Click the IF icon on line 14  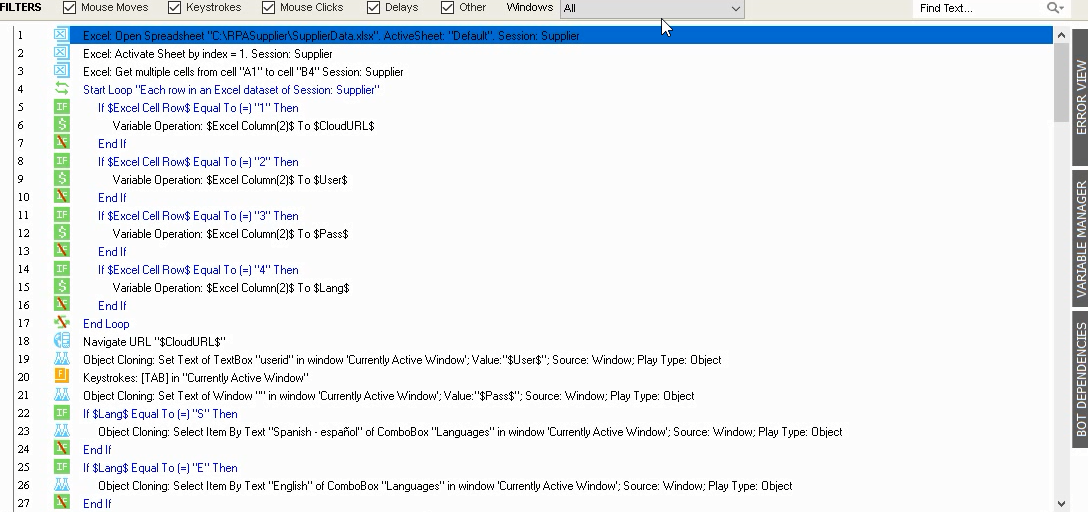pyautogui.click(x=61, y=269)
